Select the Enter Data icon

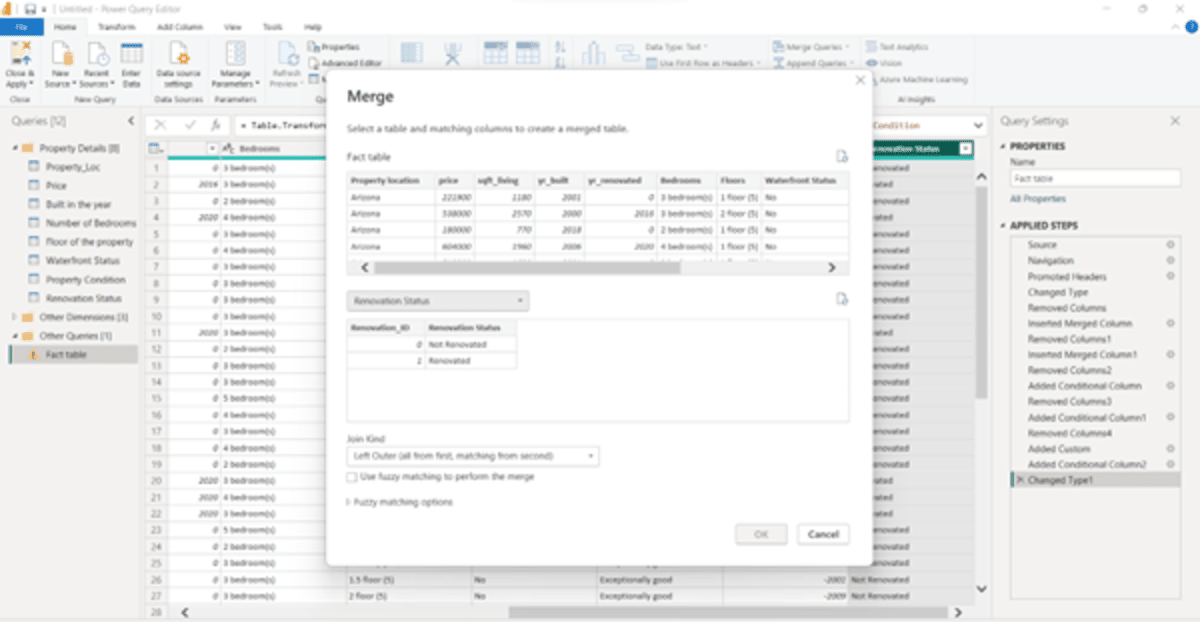pyautogui.click(x=131, y=56)
